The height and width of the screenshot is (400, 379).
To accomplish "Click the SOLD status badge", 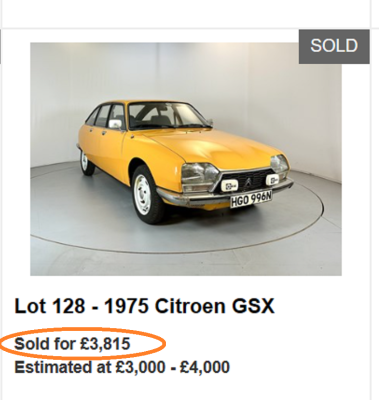I will coord(334,46).
